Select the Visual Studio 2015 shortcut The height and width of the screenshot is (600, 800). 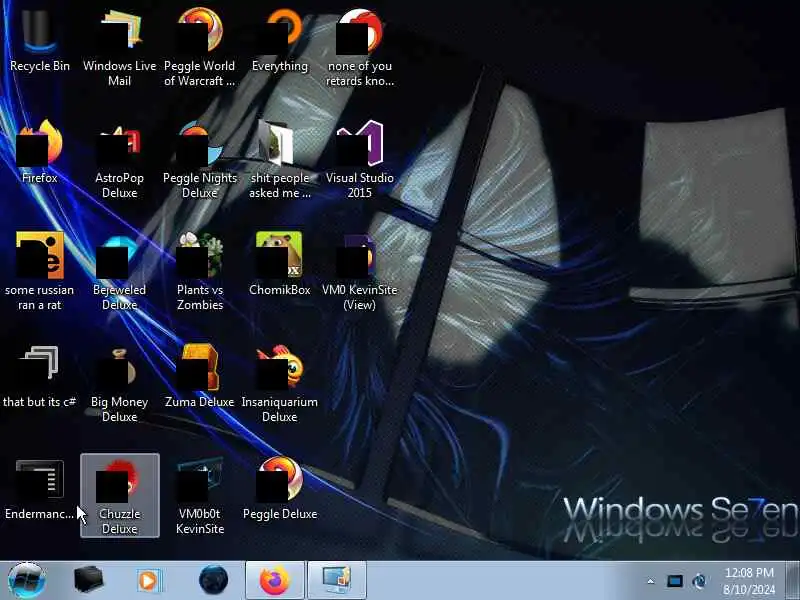(x=360, y=159)
